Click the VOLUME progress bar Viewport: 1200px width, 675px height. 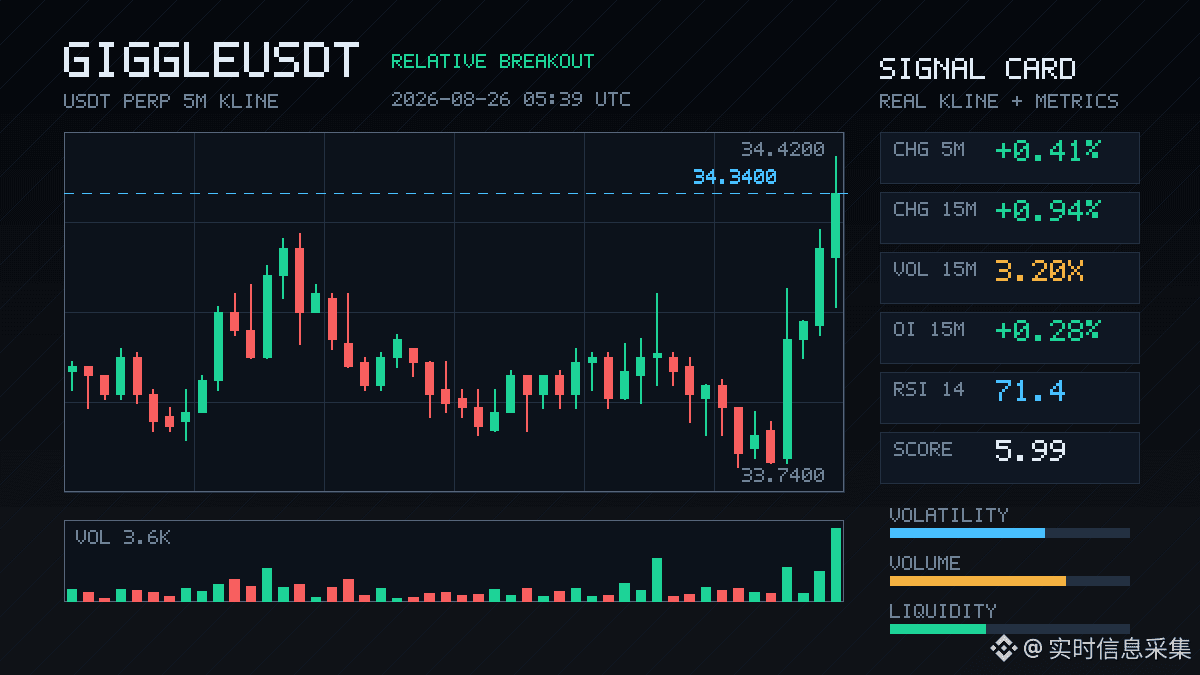[1009, 581]
